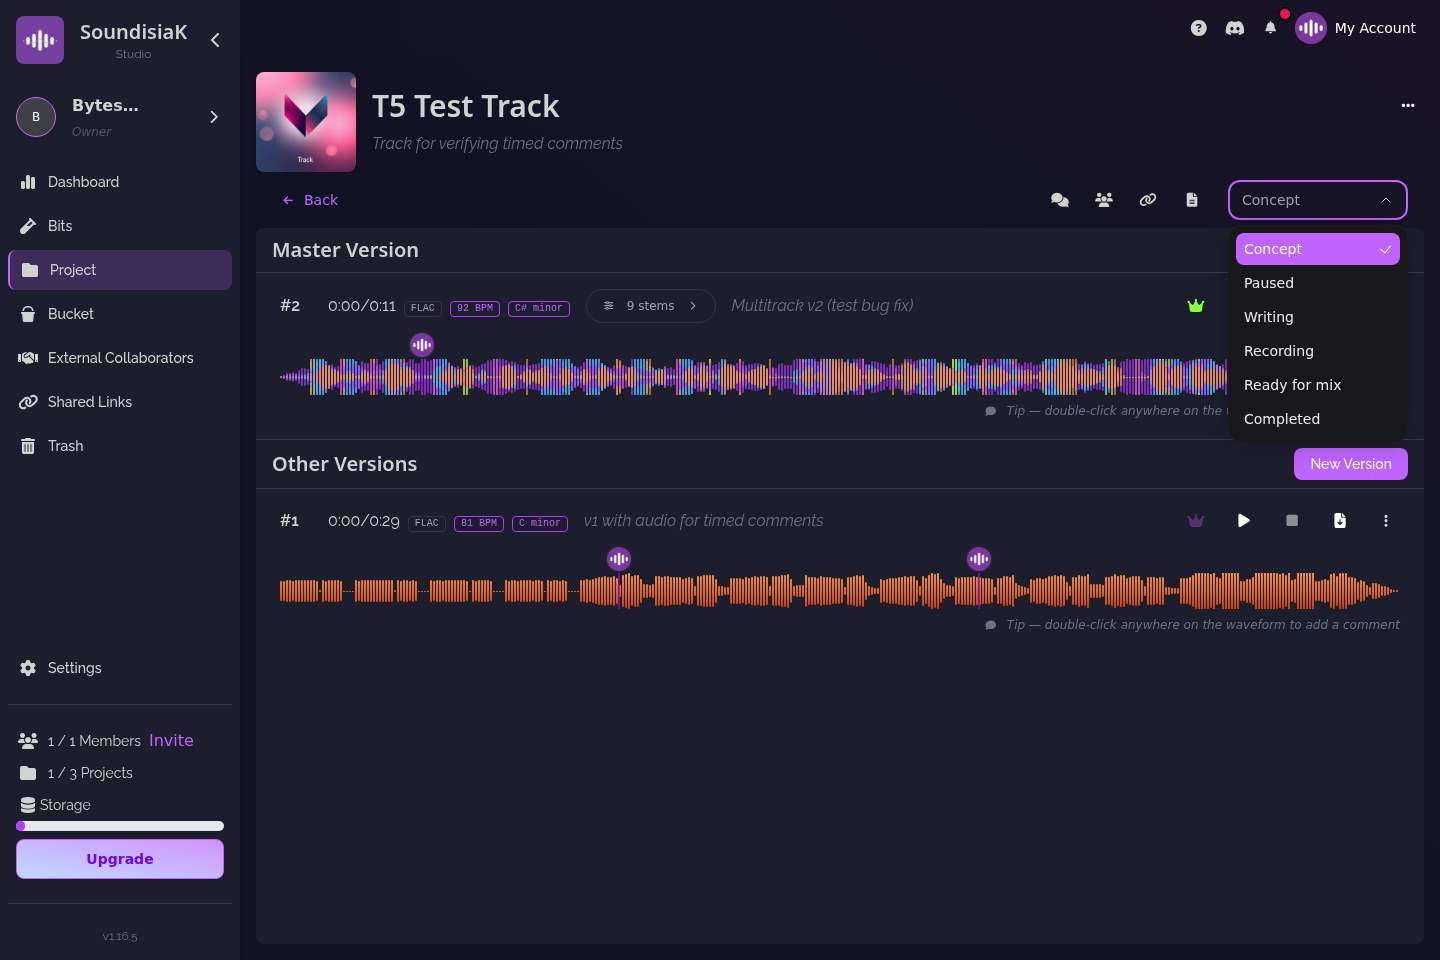Click the New Version button
1440x960 pixels.
(1351, 464)
